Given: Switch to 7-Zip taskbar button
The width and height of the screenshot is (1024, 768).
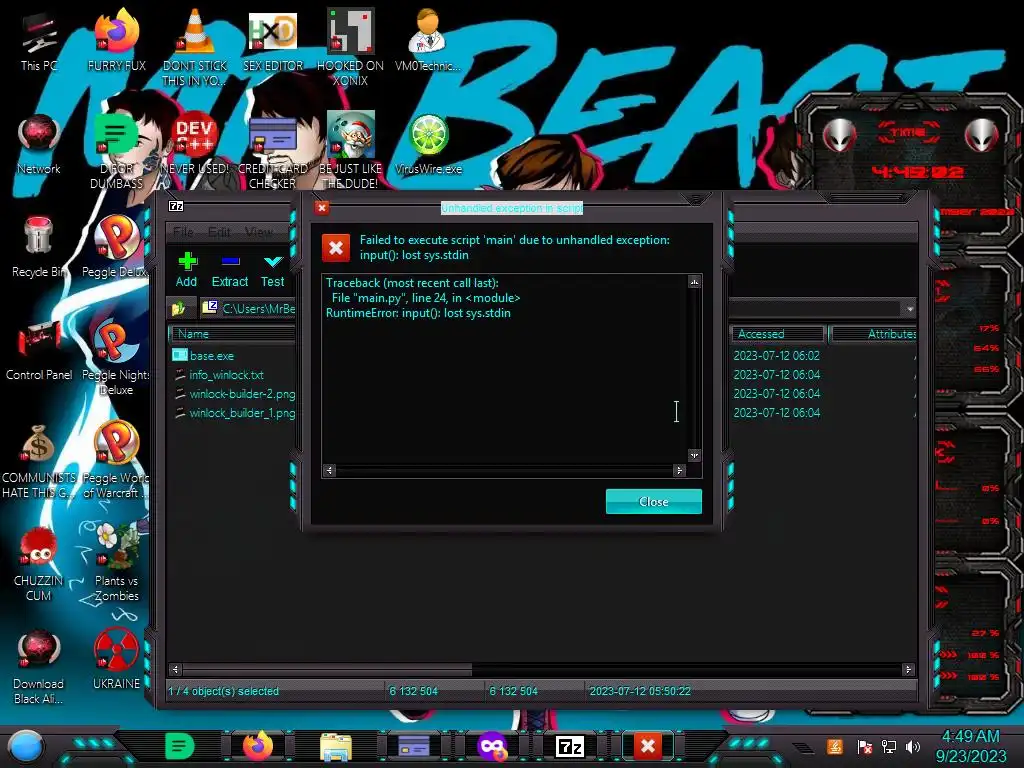Looking at the screenshot, I should (569, 746).
